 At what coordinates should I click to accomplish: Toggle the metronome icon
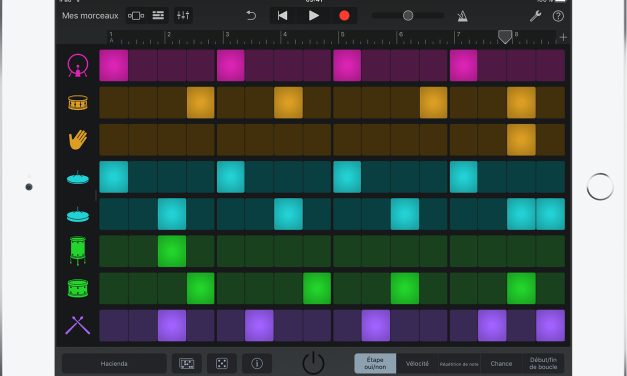[x=462, y=16]
